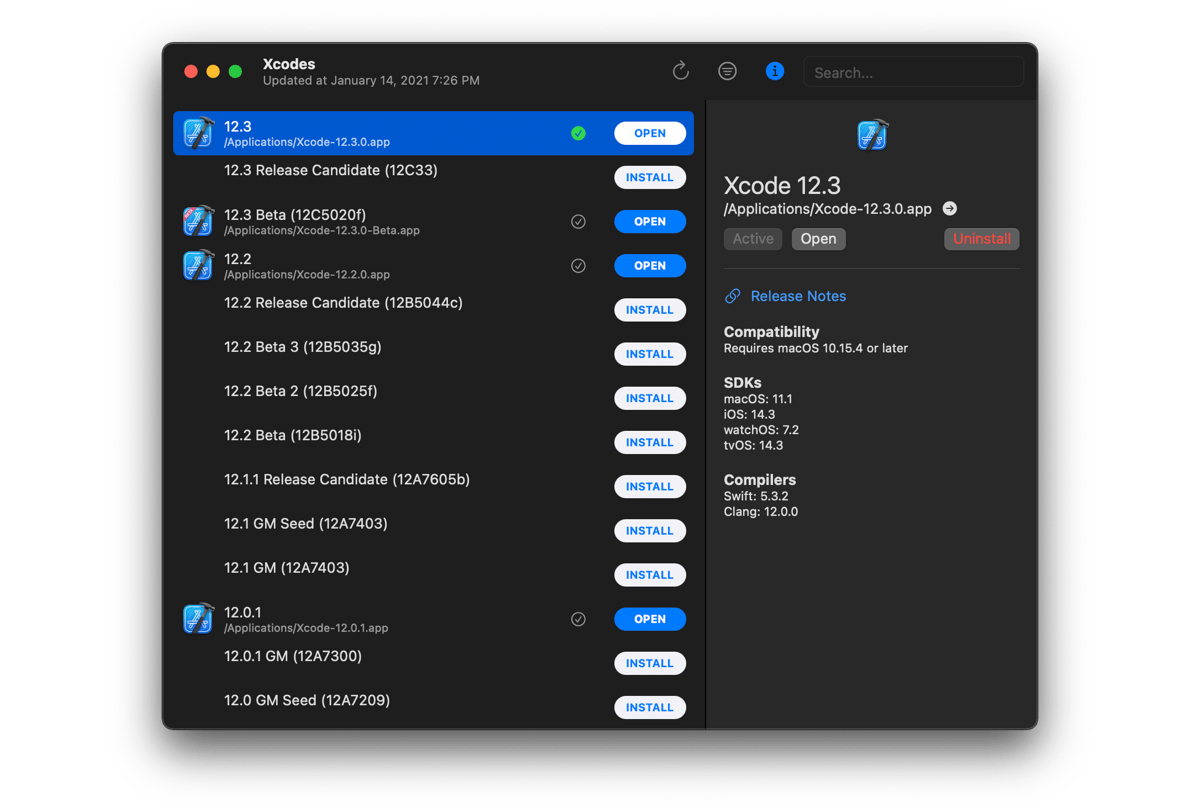Select the 12.0 GM Seed (12A7209) row

[x=433, y=707]
